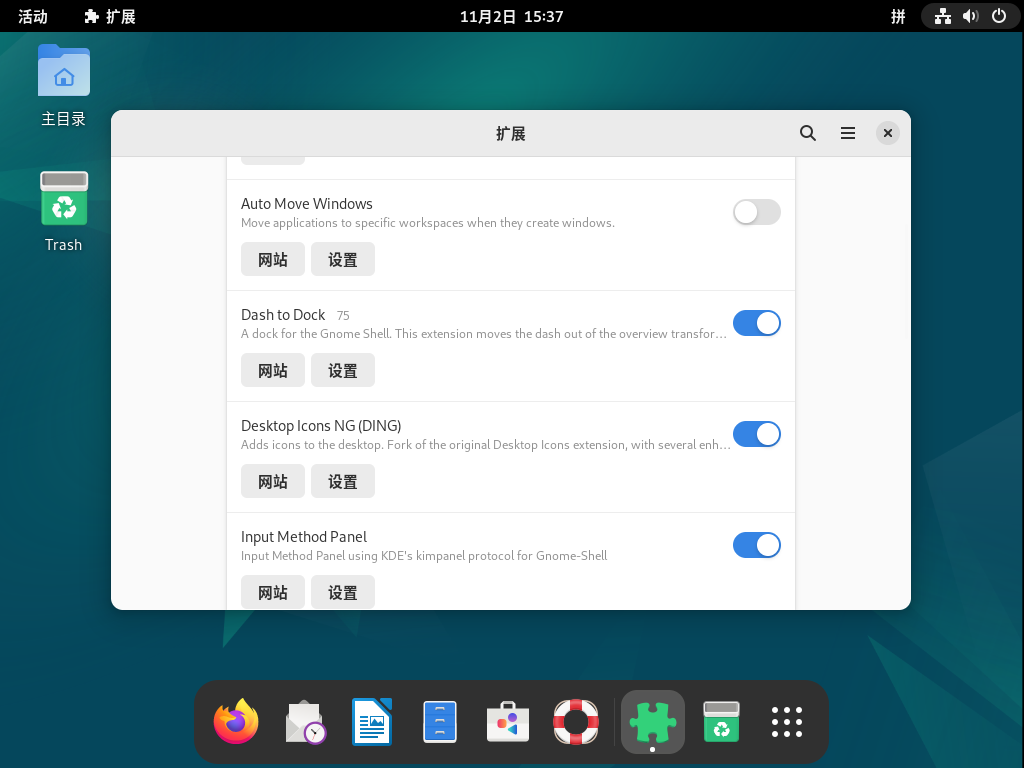
Task: Open LibreOffice Writer from the dock
Action: pos(372,722)
